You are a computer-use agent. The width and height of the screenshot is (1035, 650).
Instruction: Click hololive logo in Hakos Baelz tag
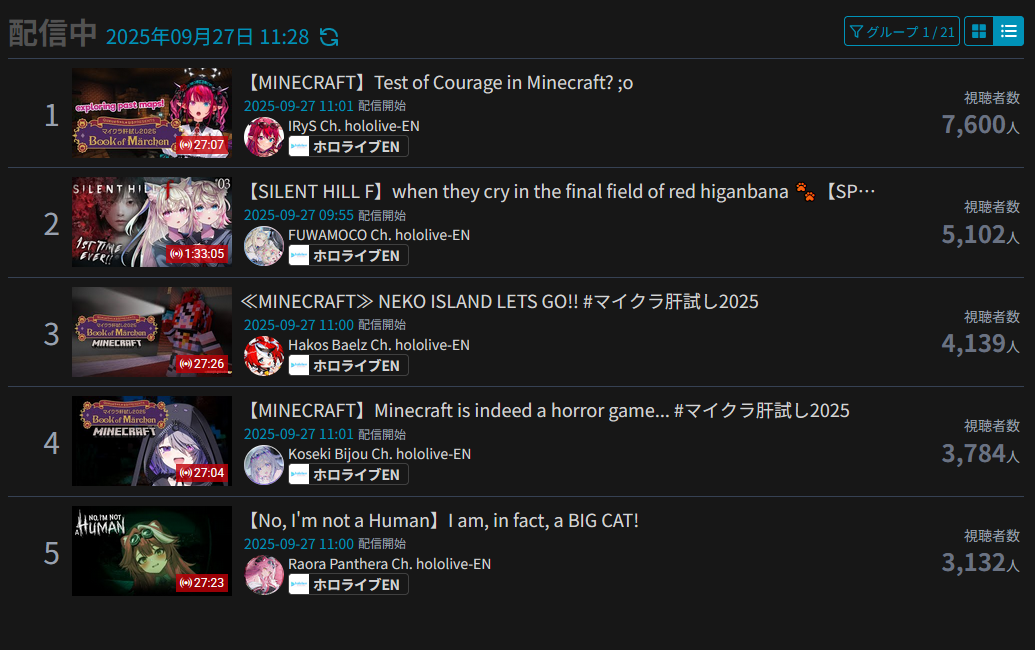[299, 365]
